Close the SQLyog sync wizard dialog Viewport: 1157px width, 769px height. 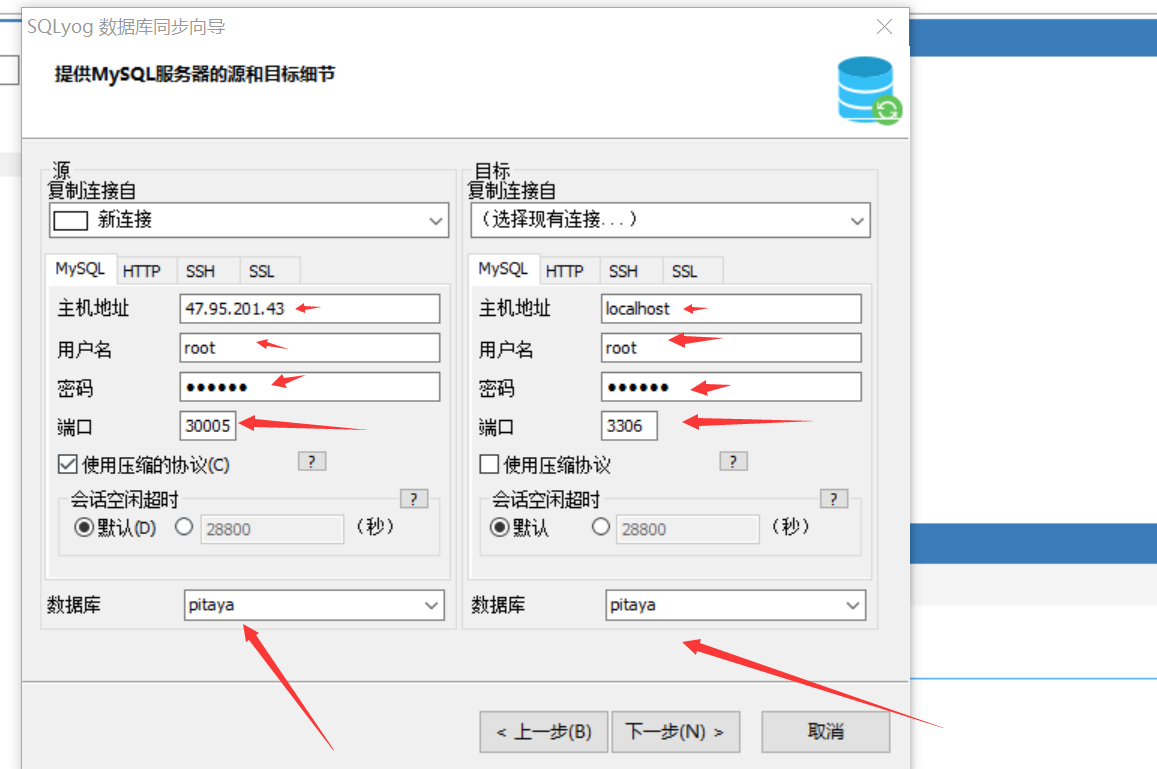tap(884, 27)
